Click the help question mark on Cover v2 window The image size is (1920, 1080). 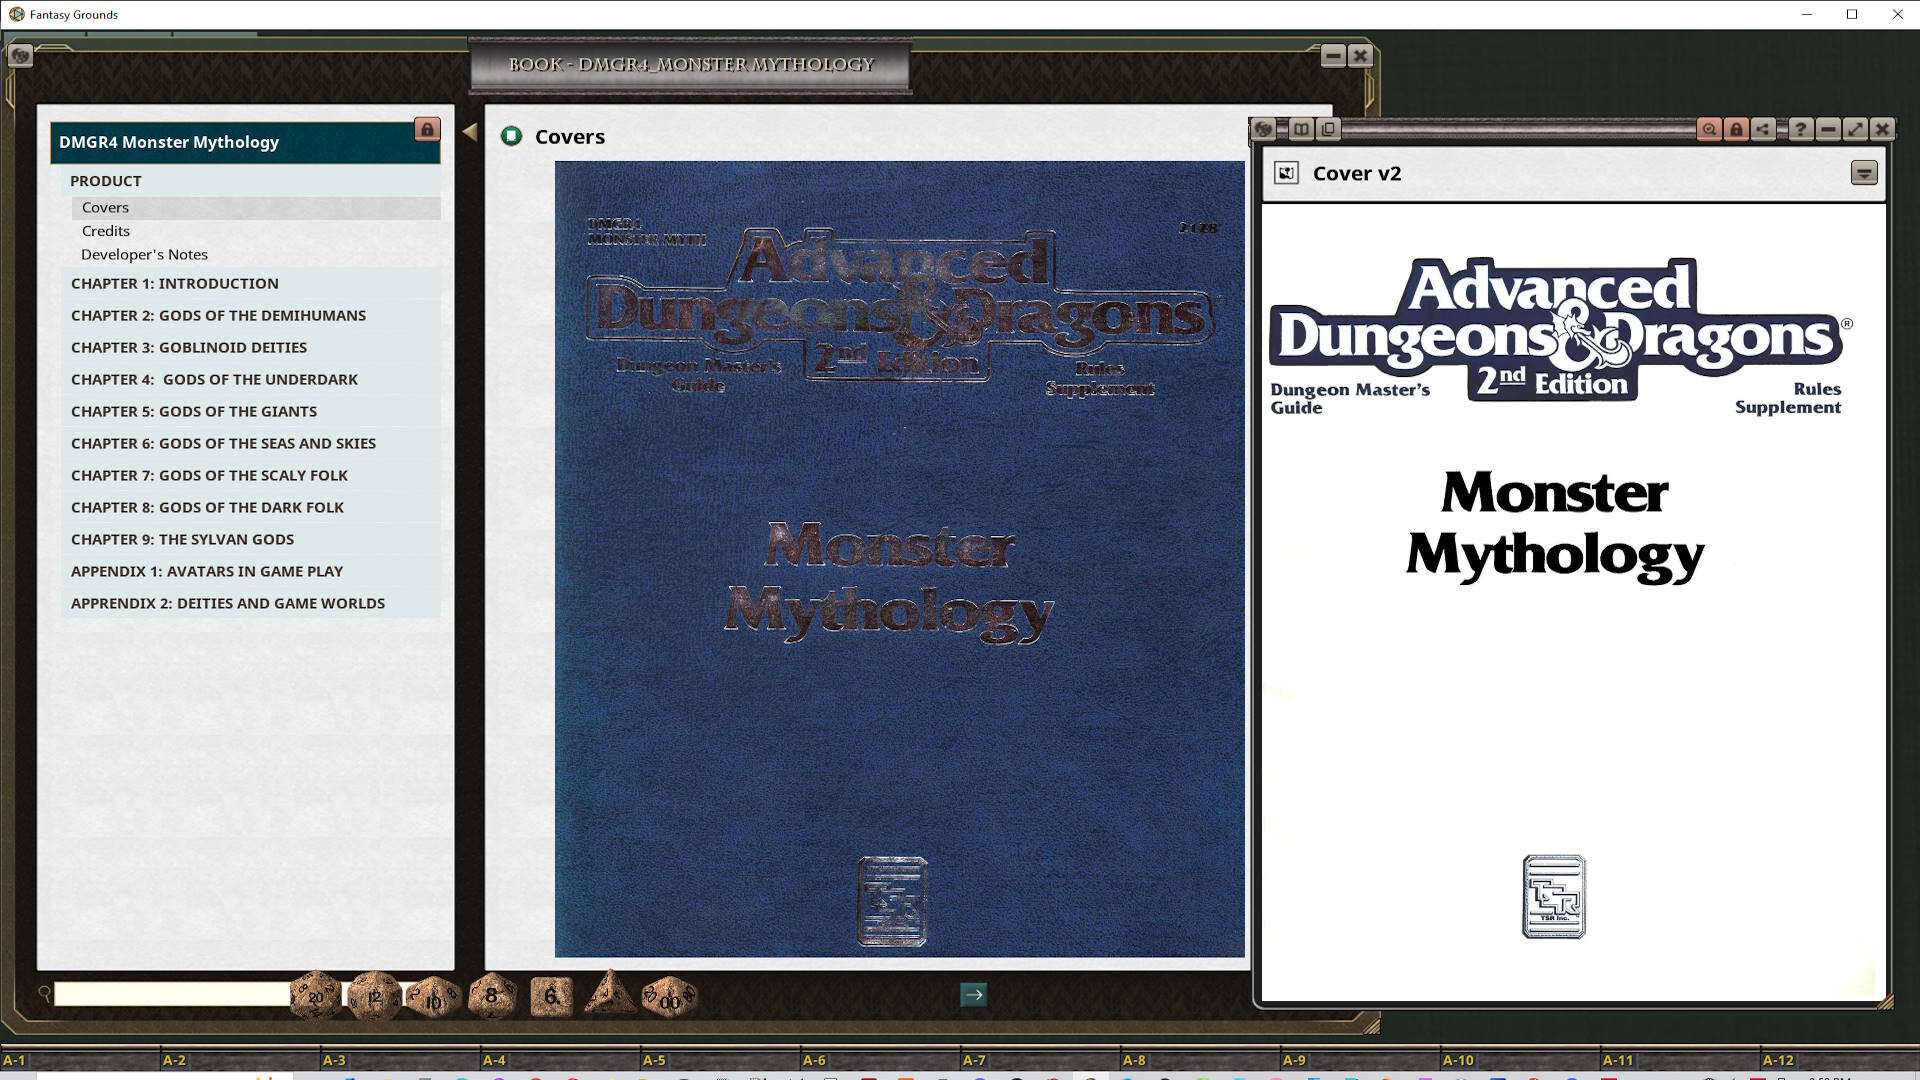pos(1800,129)
